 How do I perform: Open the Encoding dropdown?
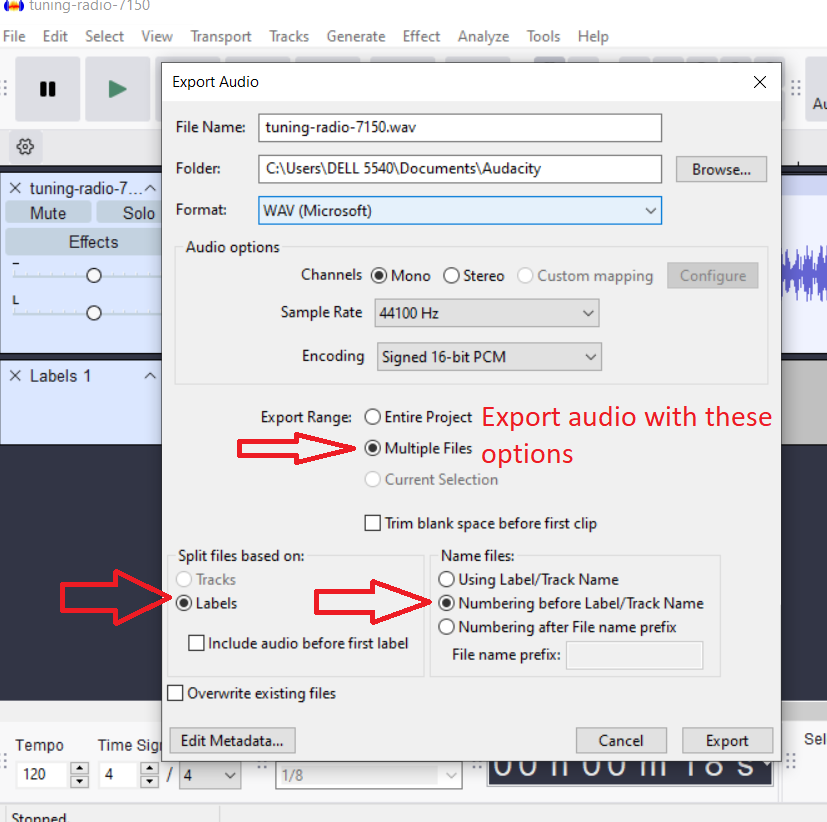489,357
